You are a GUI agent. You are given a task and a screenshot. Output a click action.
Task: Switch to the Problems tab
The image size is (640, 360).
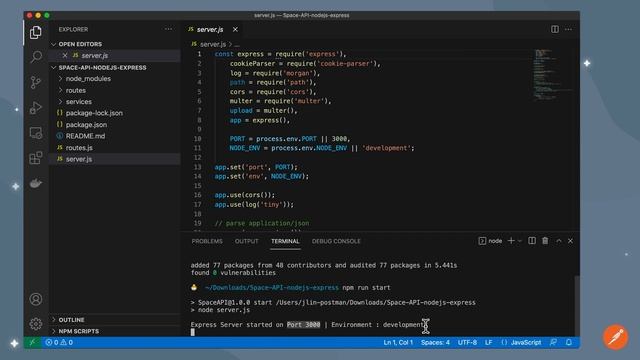(207, 241)
